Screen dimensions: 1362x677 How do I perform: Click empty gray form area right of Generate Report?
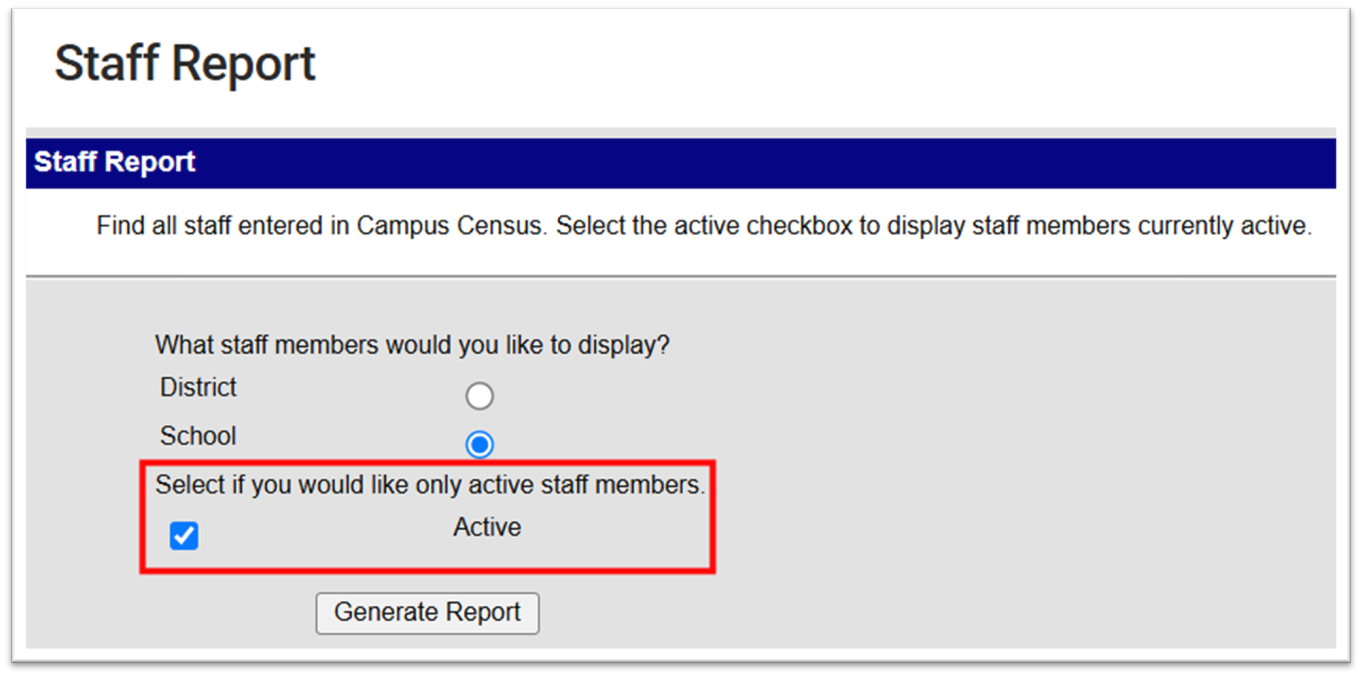[900, 612]
